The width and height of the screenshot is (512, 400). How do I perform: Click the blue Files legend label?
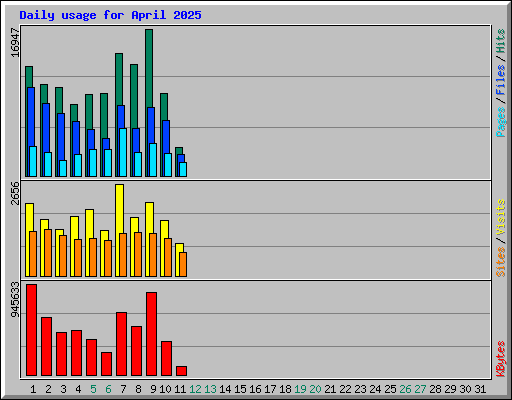point(501,79)
